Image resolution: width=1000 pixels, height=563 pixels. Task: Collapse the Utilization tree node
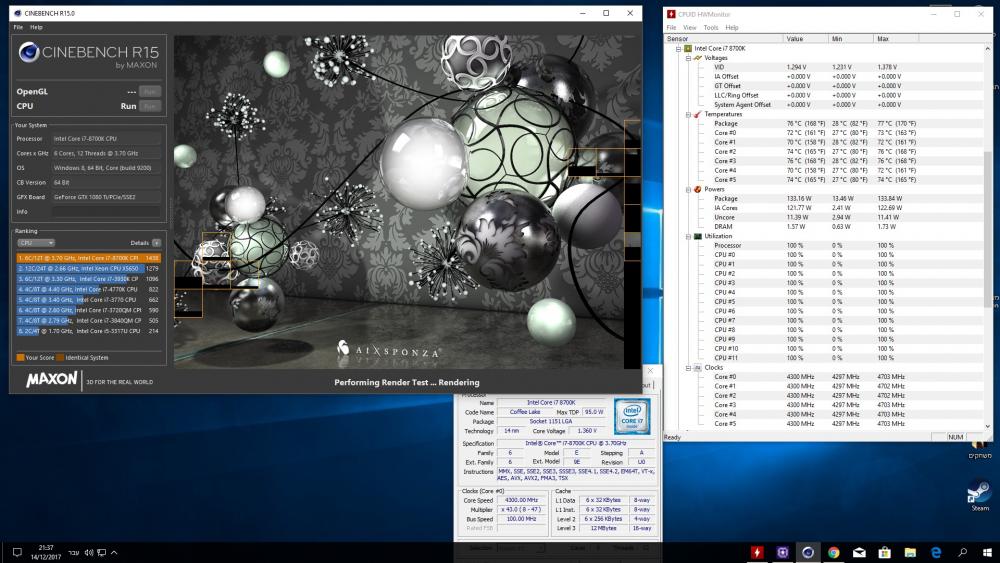pos(688,236)
